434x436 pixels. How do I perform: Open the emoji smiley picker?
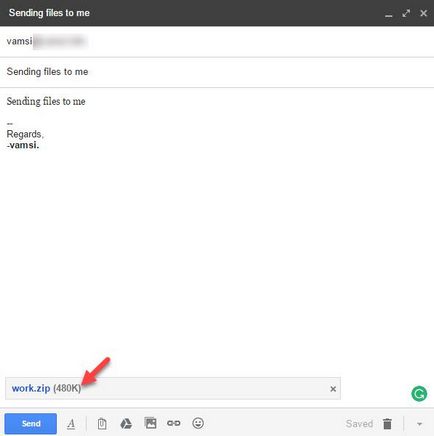[x=198, y=423]
